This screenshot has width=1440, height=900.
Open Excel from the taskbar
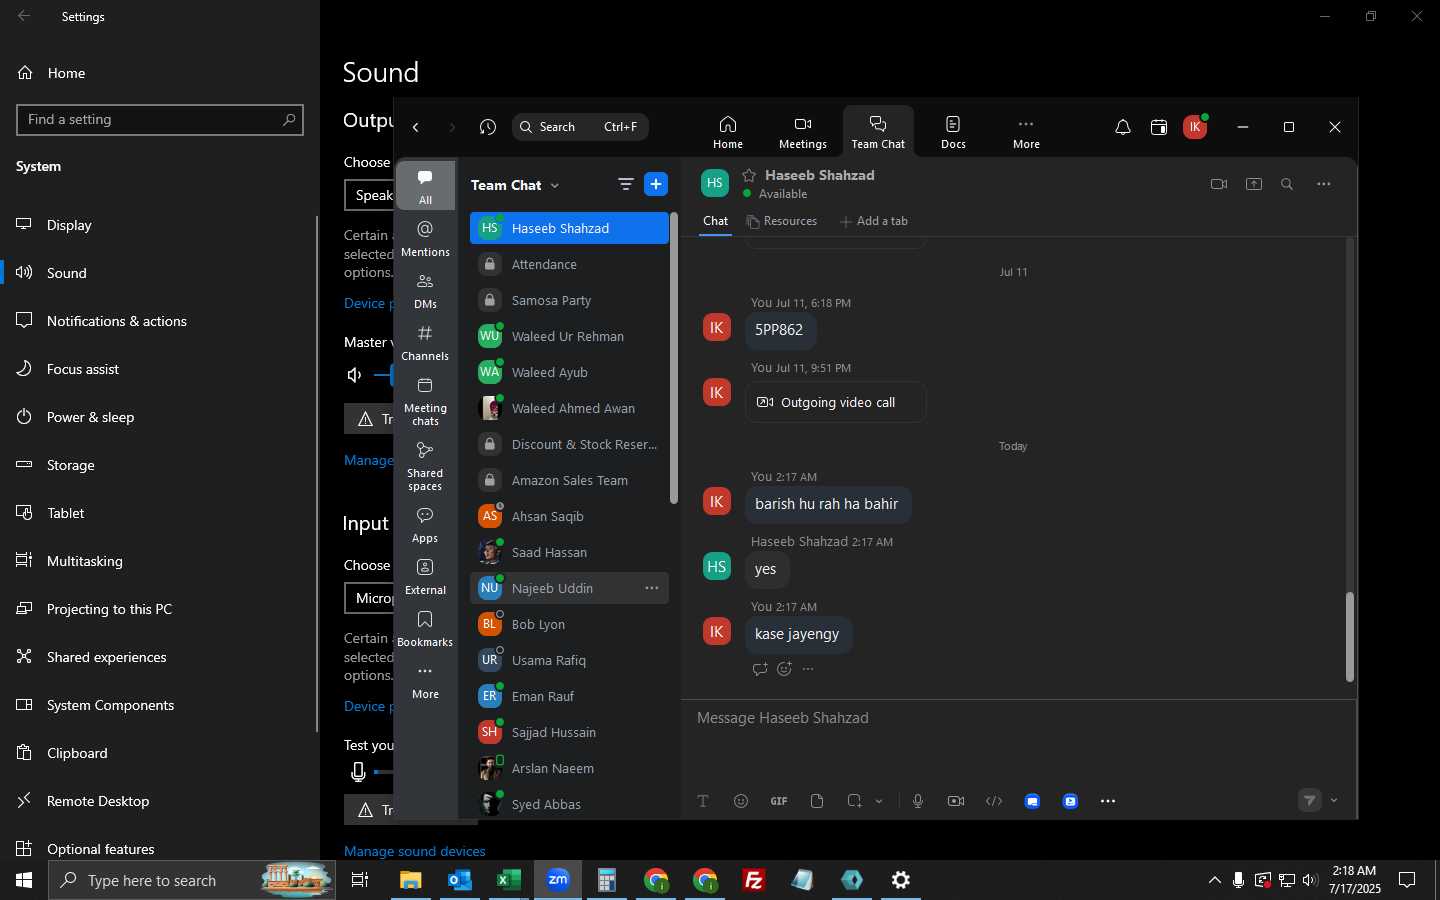(508, 880)
